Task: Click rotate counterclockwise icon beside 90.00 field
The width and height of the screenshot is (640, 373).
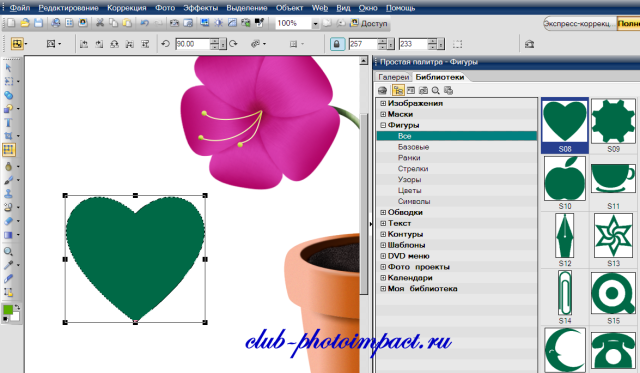Action: (x=165, y=44)
